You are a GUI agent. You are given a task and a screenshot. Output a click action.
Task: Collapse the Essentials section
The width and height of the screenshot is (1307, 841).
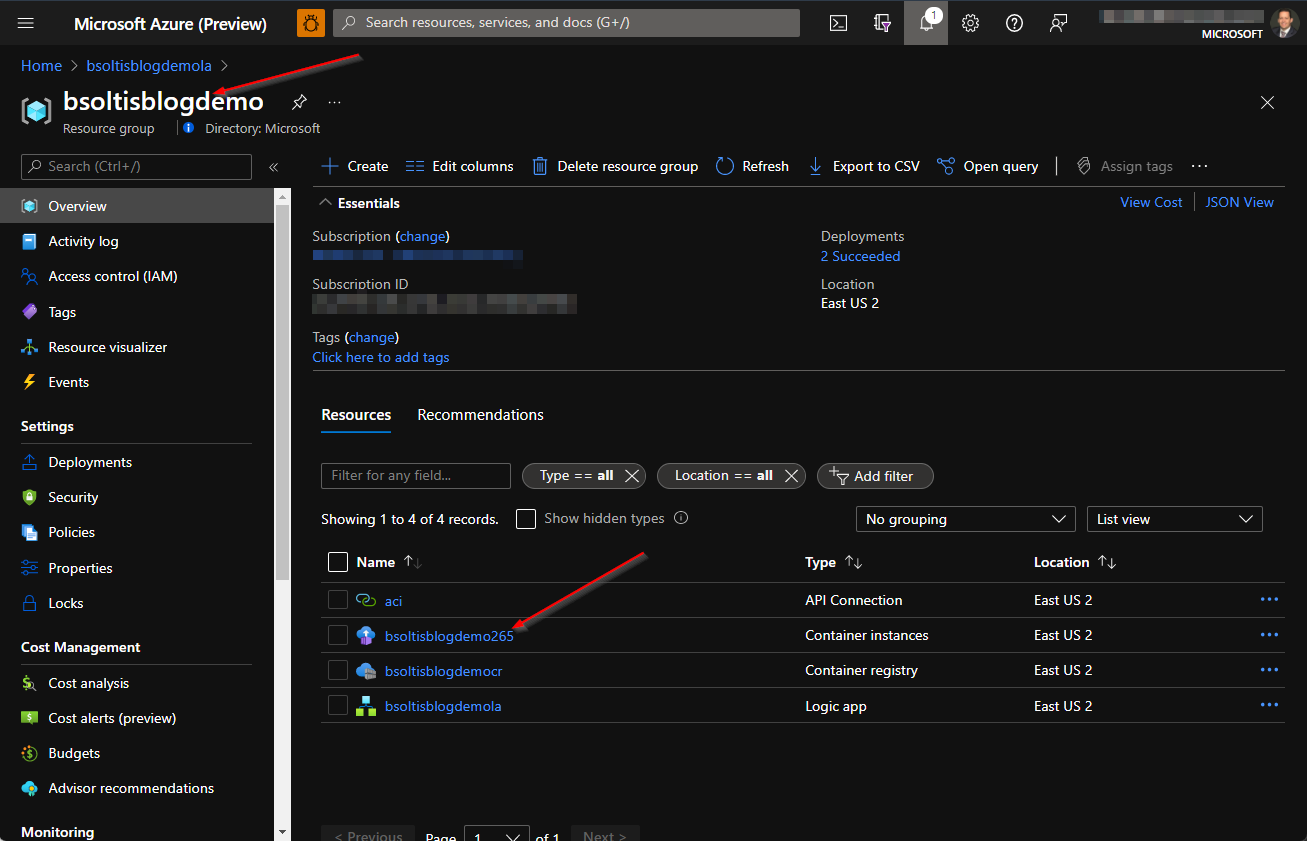click(x=325, y=202)
